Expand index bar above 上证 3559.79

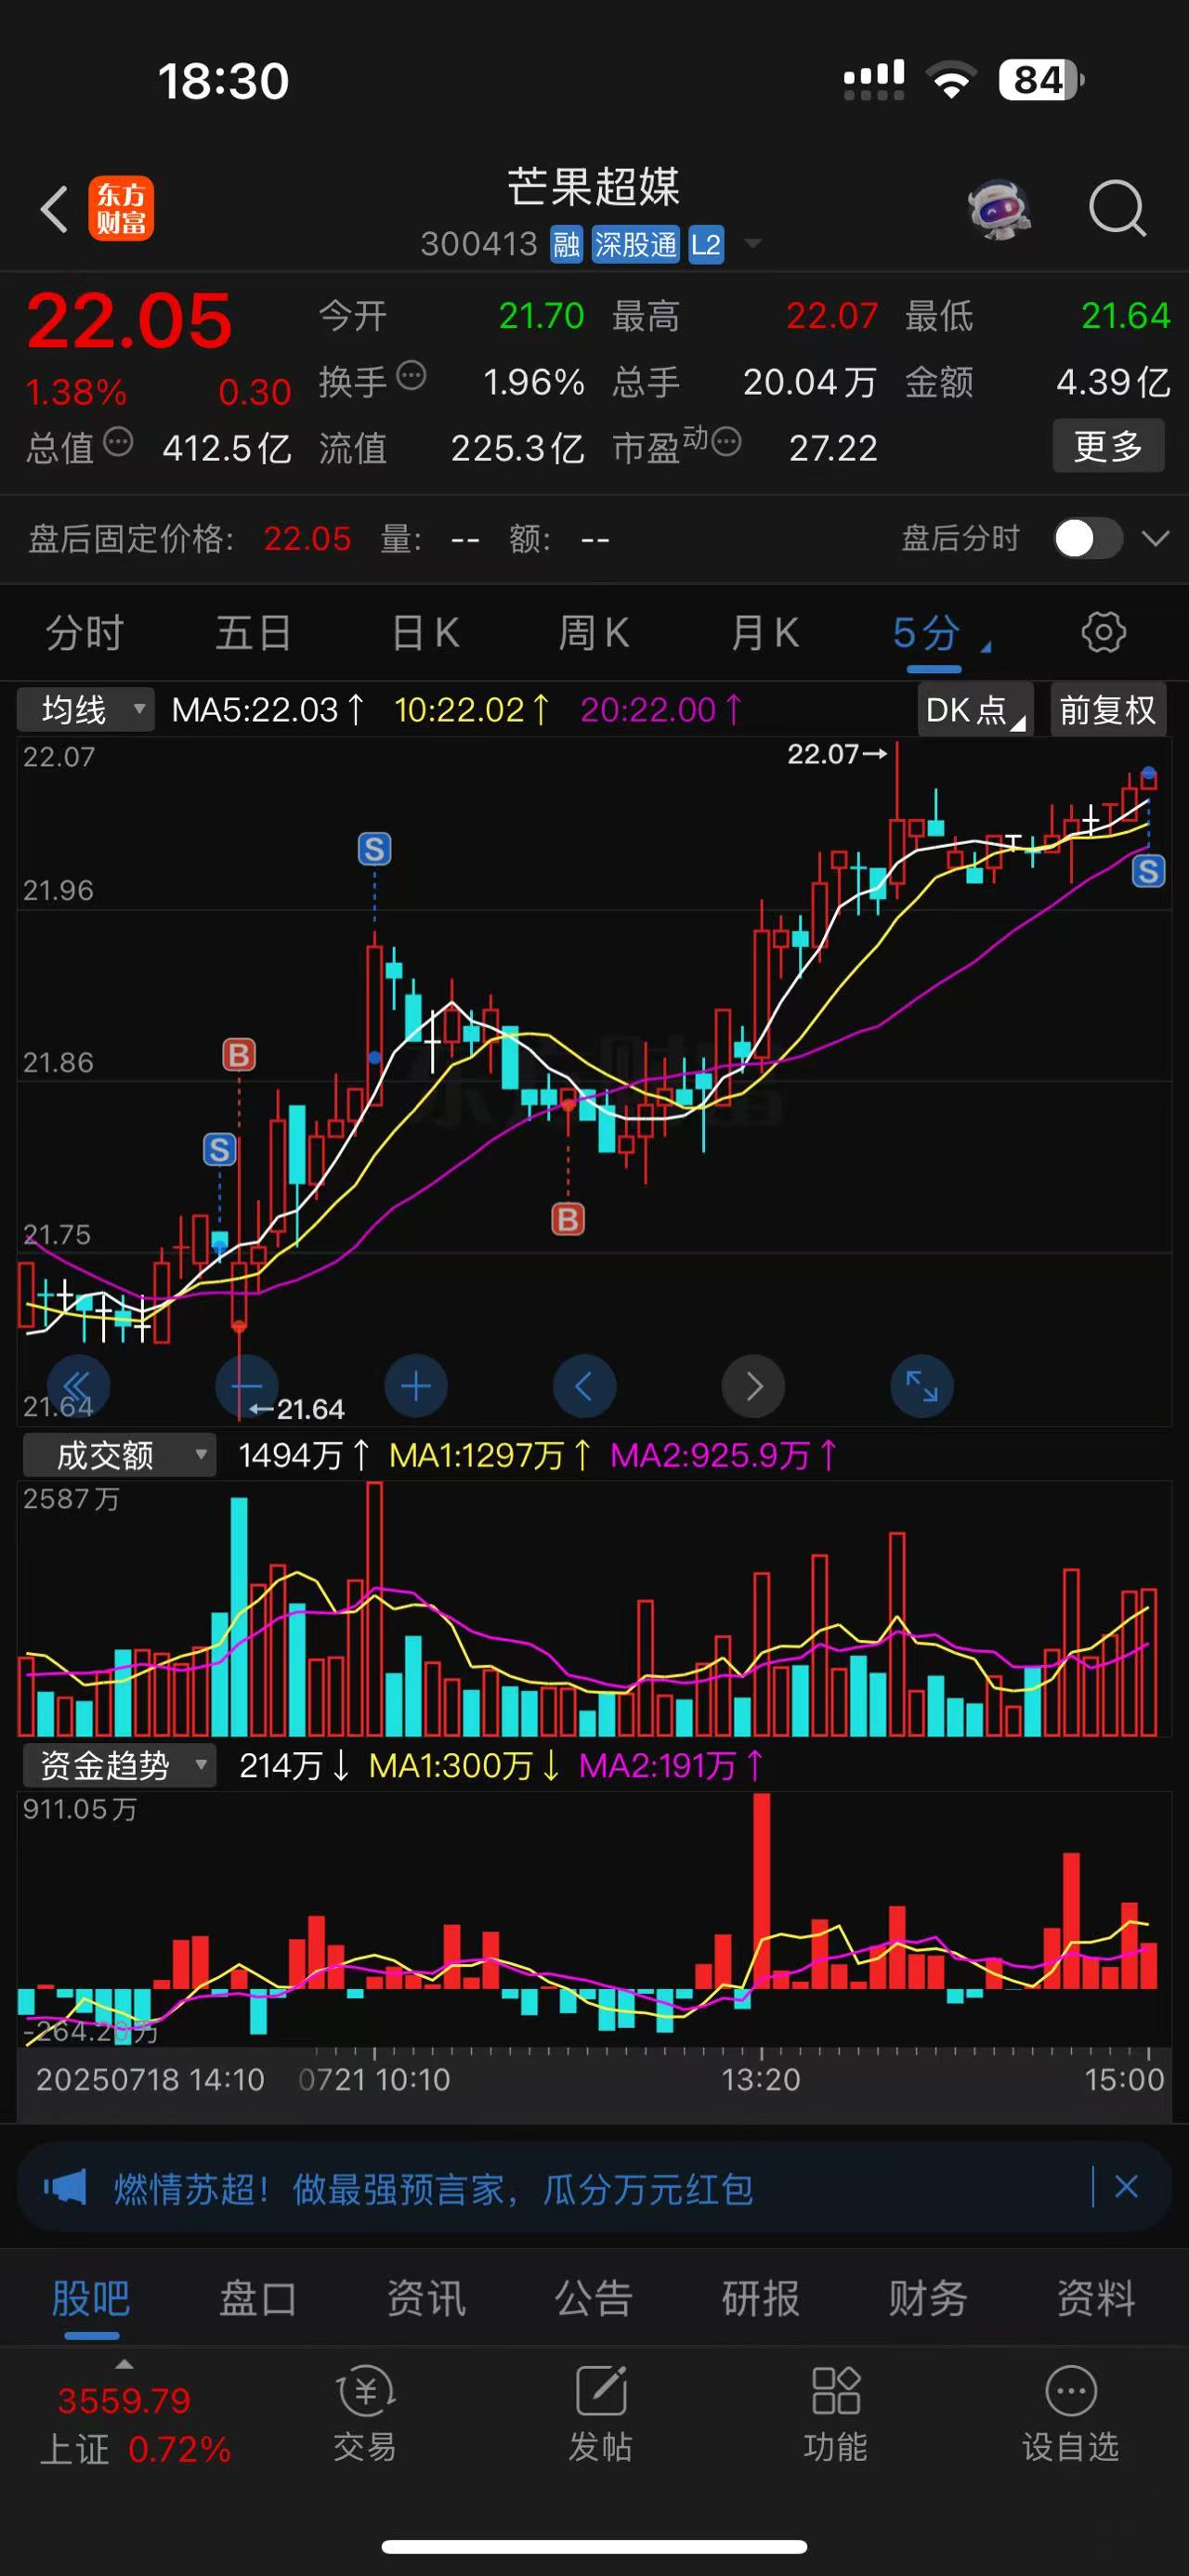(124, 2364)
